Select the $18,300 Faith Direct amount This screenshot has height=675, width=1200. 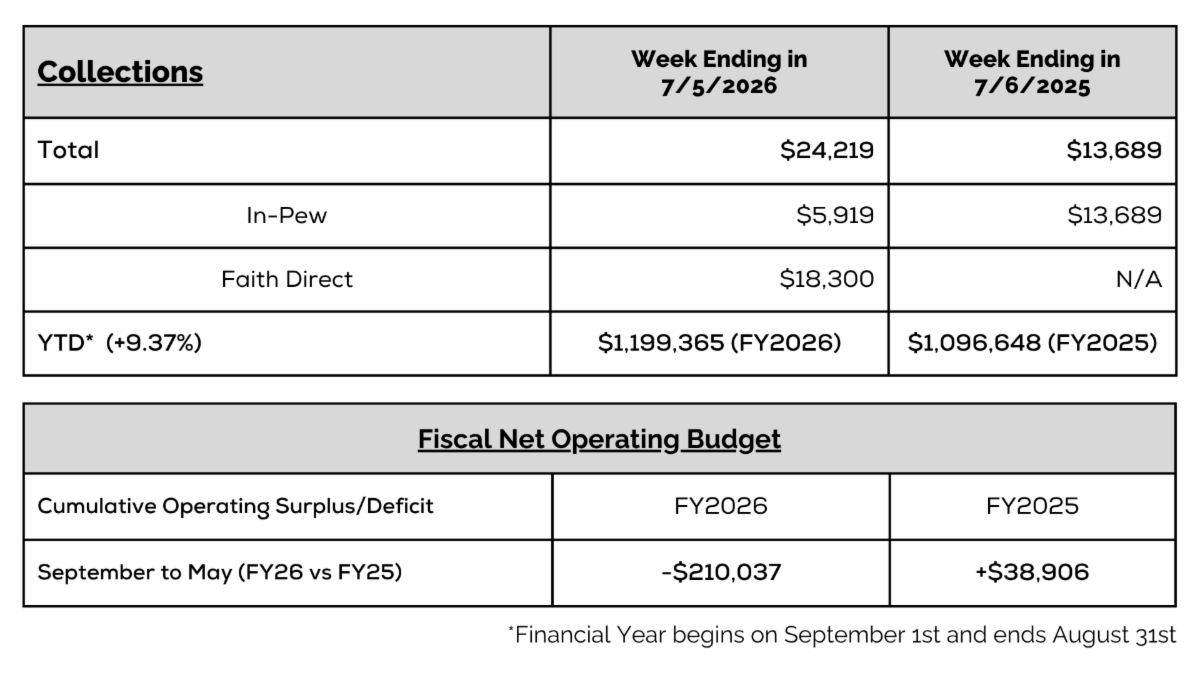click(827, 279)
